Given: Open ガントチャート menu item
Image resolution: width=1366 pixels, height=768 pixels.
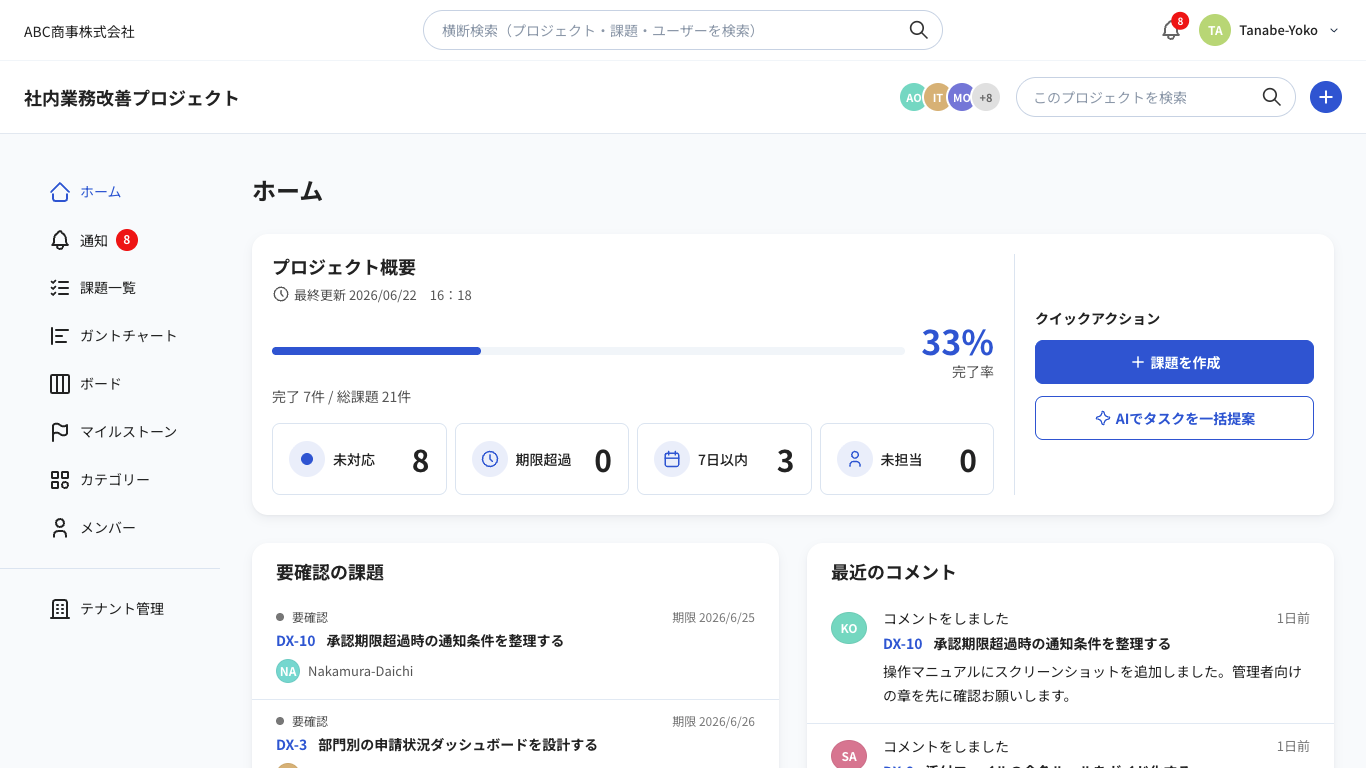Looking at the screenshot, I should [129, 336].
